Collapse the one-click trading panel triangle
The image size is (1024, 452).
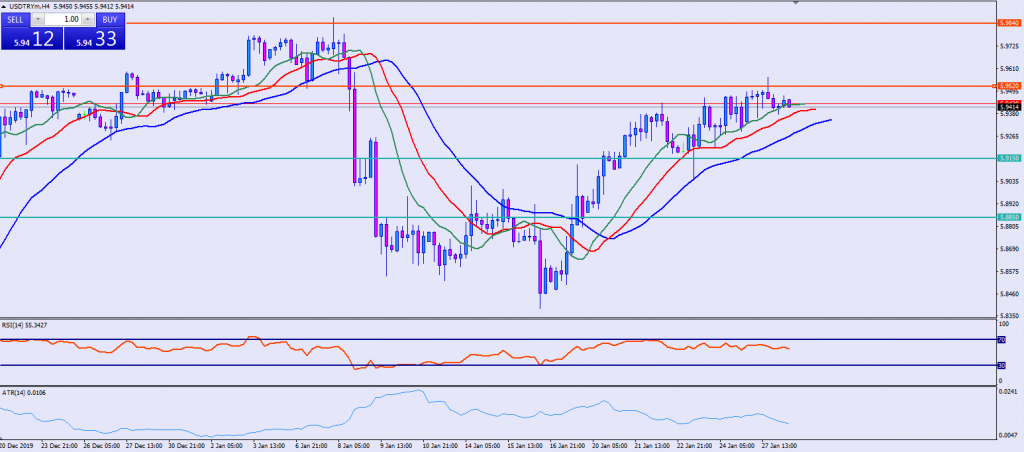tap(3, 6)
